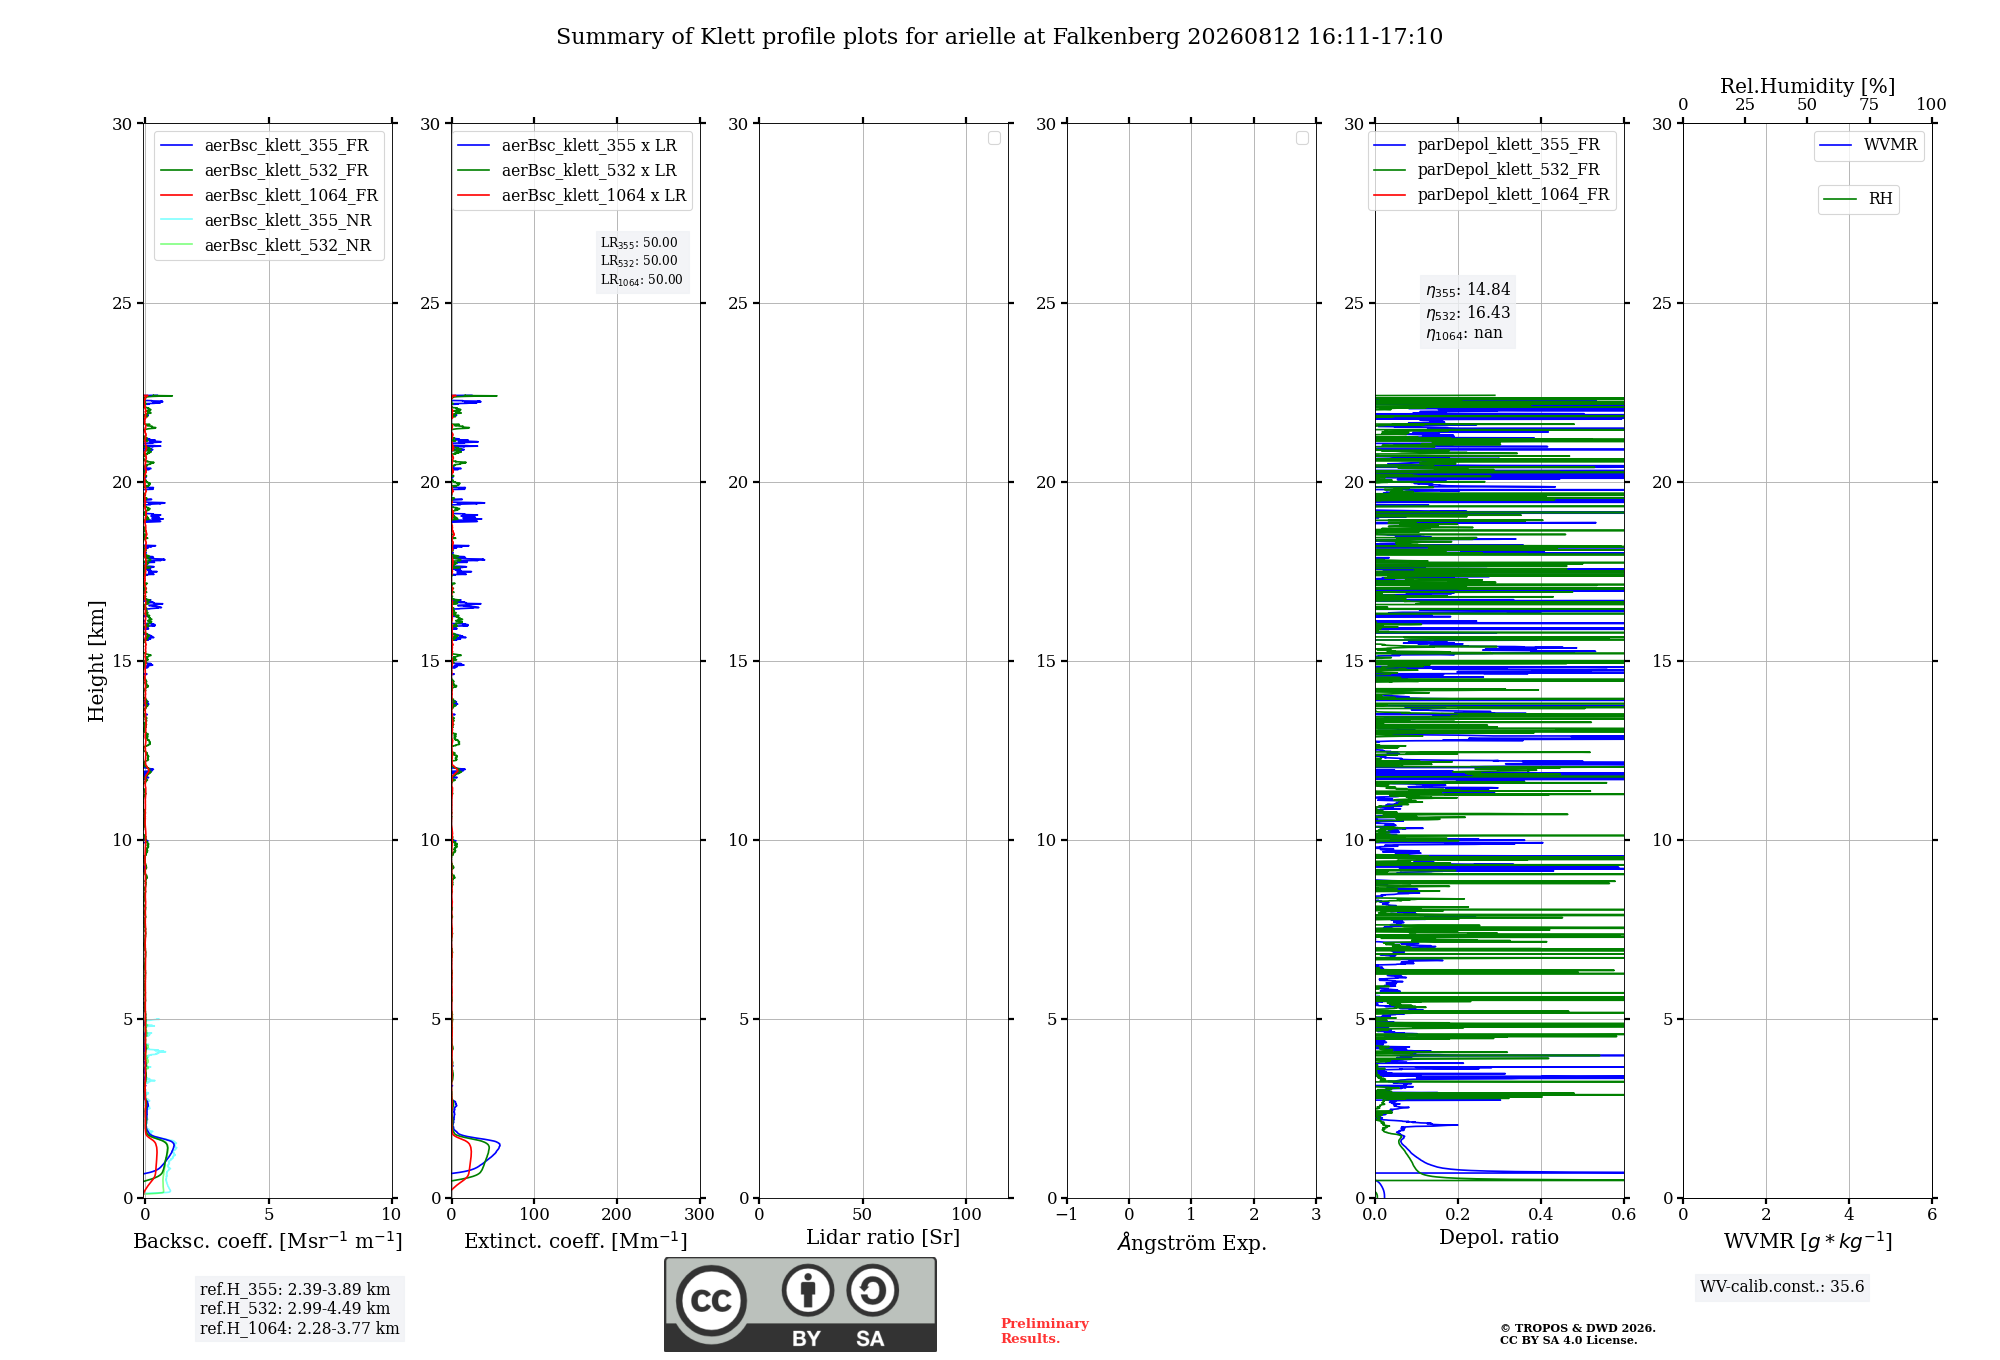Select the aerBsc_klett_532_NR legend entry
Image resolution: width=2000 pixels, height=1360 pixels.
tap(267, 246)
